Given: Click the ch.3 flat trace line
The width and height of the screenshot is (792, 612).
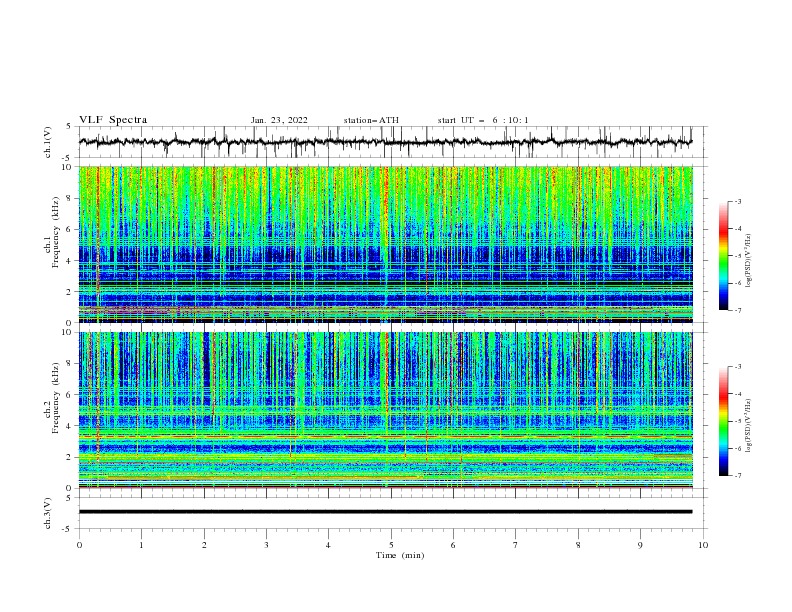Looking at the screenshot, I should [x=385, y=512].
